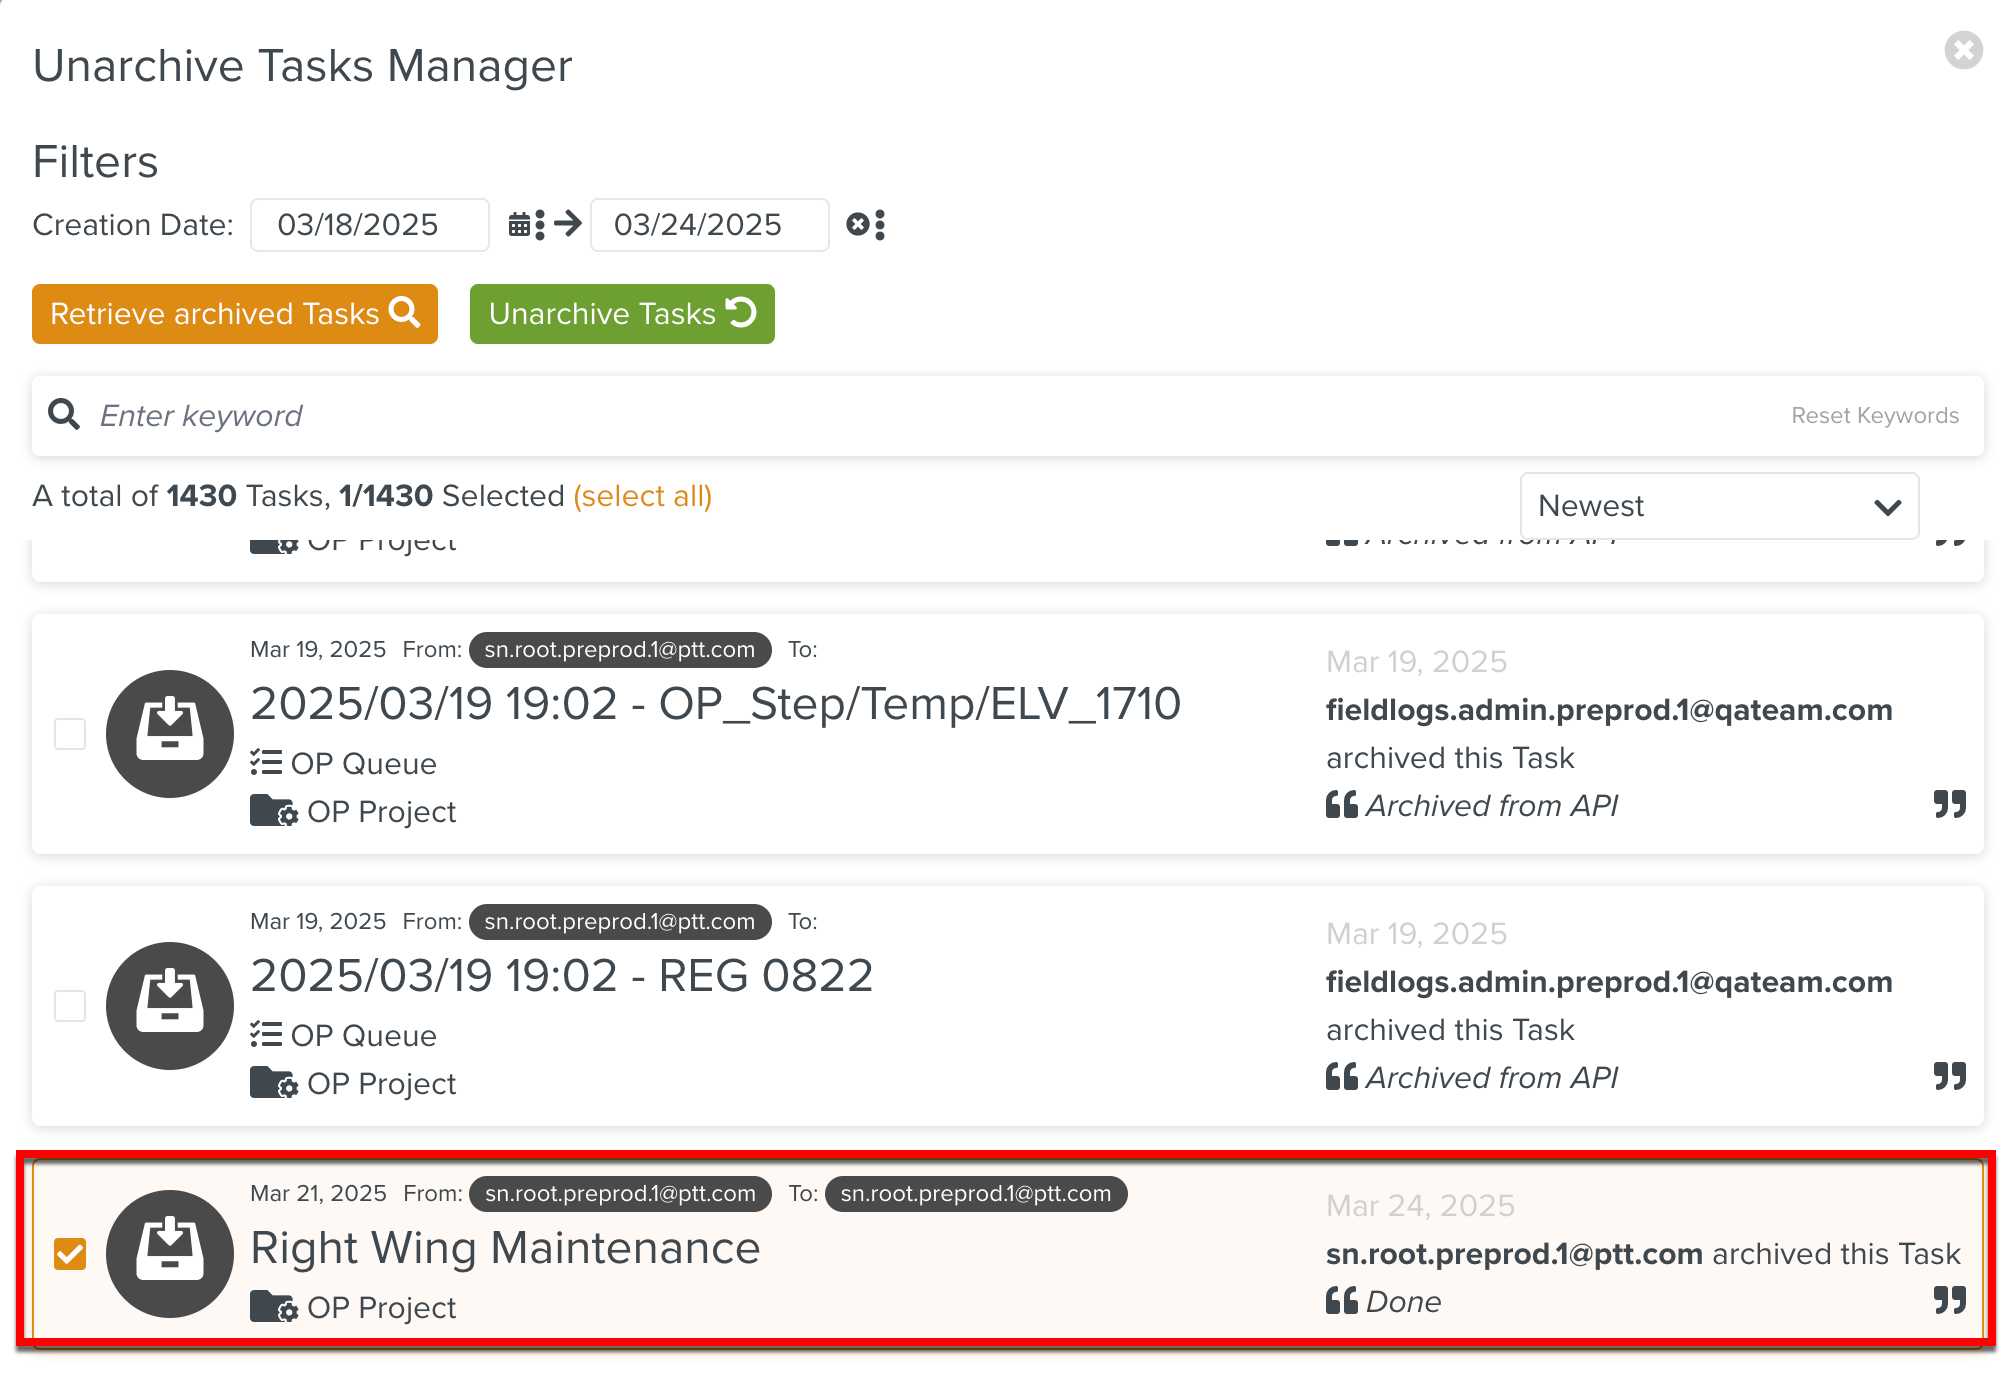The width and height of the screenshot is (2010, 1390).
Task: Click the search magnifier in keyword bar
Action: coord(65,414)
